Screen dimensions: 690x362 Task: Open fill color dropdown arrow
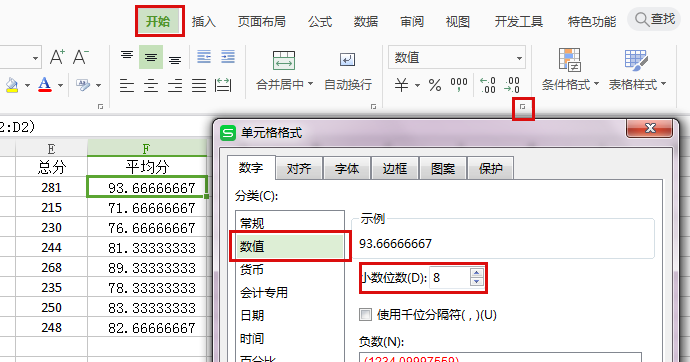point(27,85)
